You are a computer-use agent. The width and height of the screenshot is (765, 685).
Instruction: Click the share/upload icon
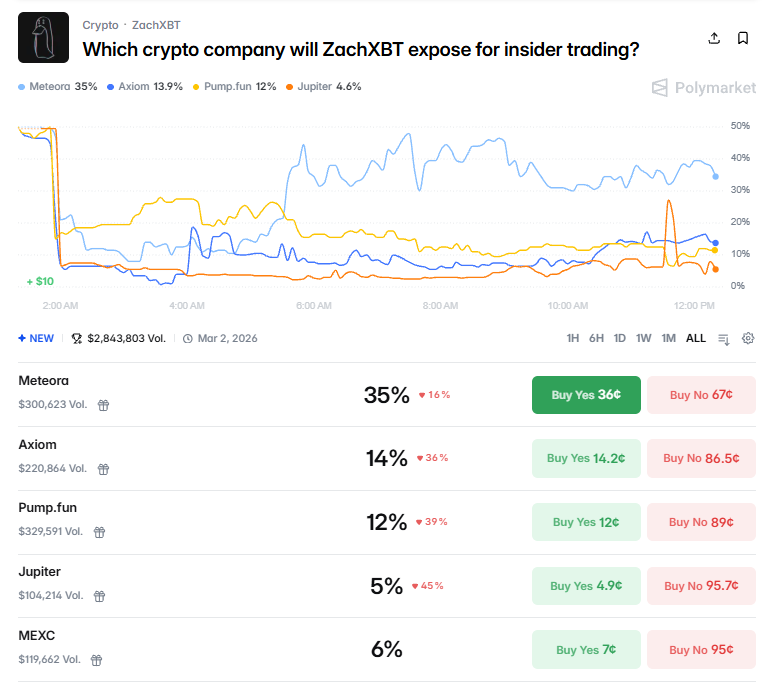pyautogui.click(x=714, y=38)
